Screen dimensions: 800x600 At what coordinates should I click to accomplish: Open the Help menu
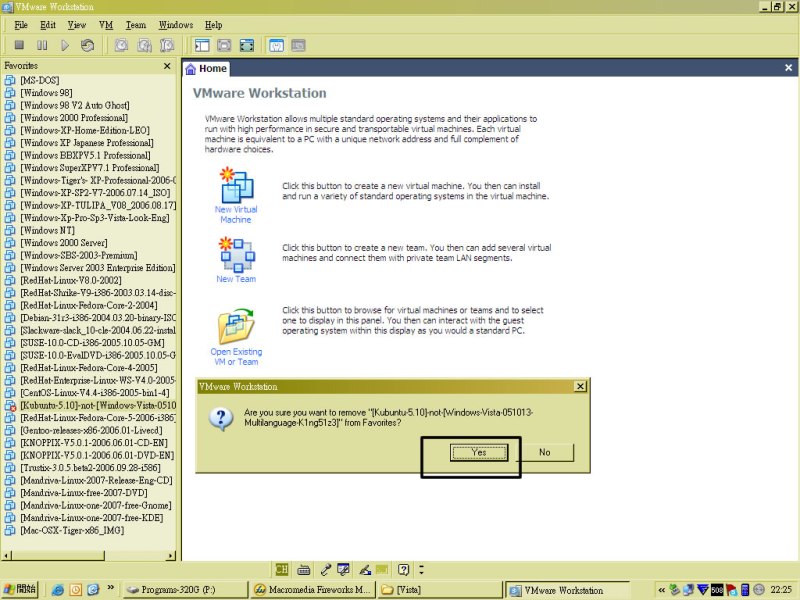[x=214, y=25]
